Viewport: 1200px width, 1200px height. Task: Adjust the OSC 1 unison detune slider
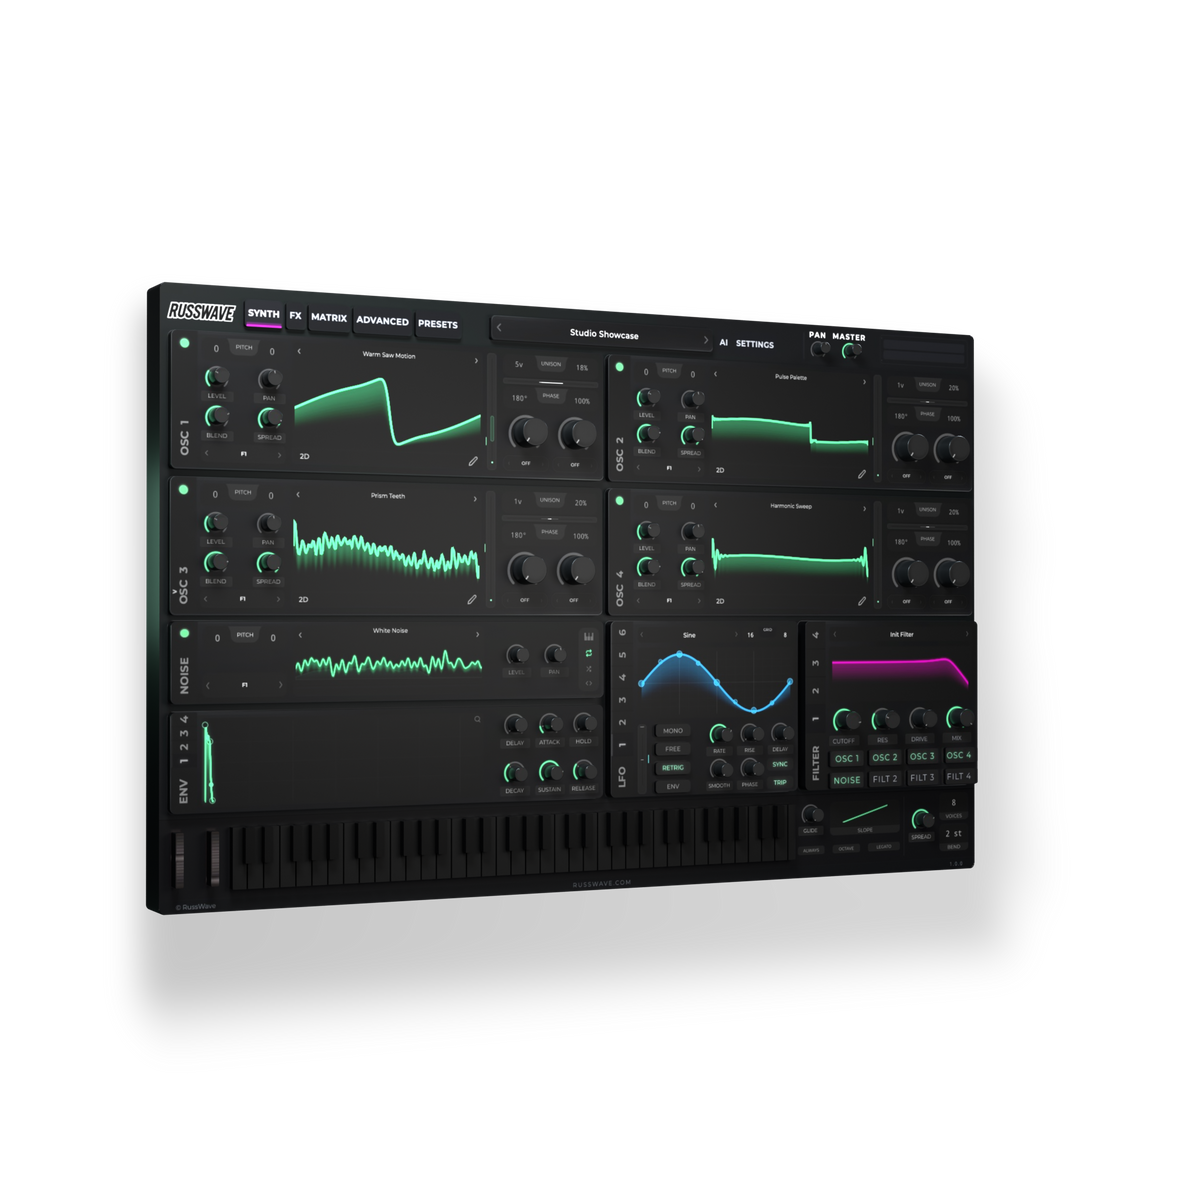point(550,383)
